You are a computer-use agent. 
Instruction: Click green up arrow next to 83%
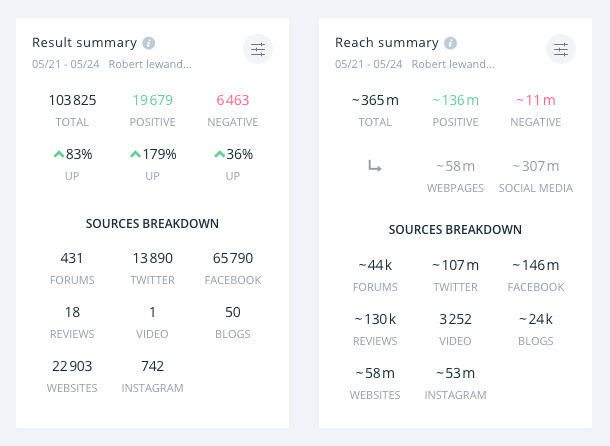59,154
